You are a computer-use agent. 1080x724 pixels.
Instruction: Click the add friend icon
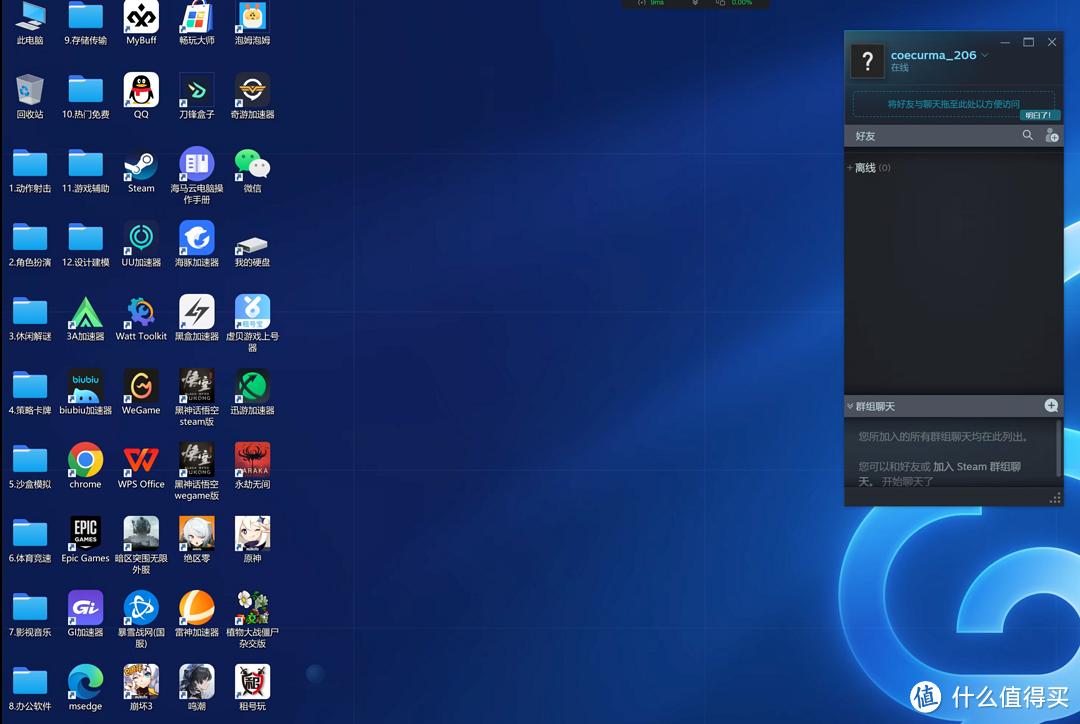[1051, 135]
